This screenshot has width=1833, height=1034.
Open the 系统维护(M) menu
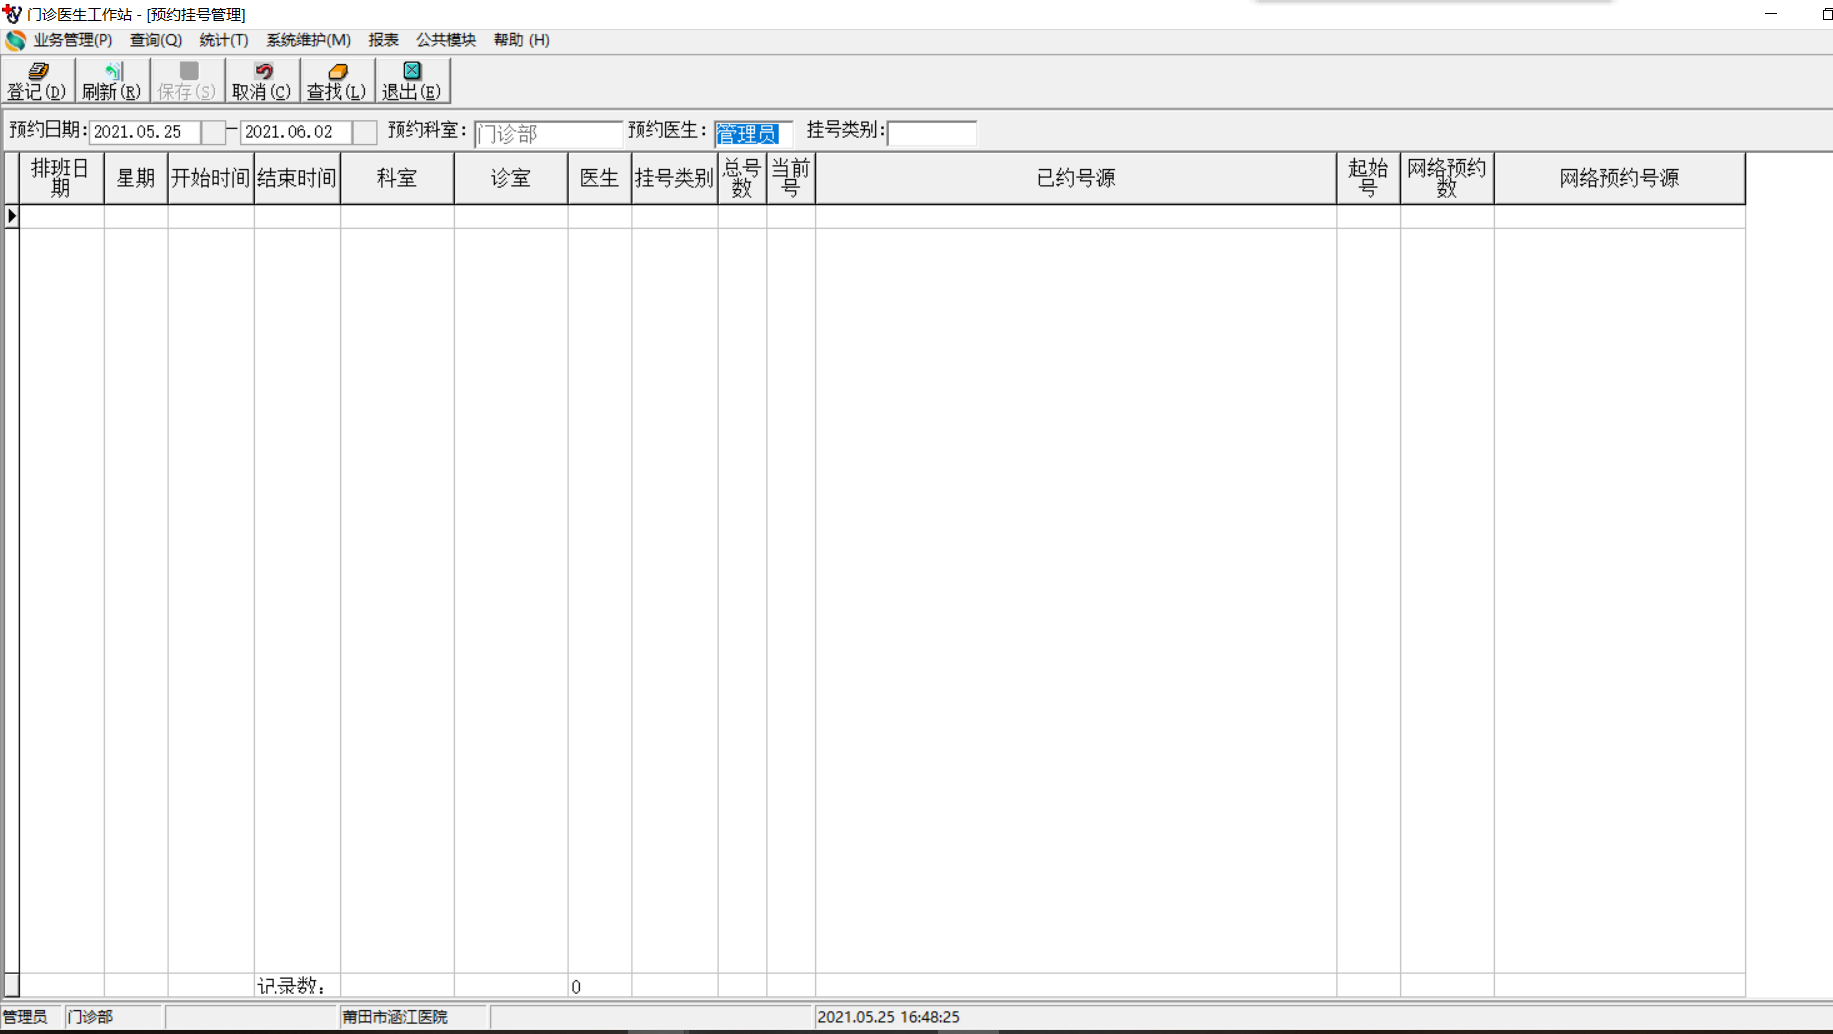[x=308, y=40]
